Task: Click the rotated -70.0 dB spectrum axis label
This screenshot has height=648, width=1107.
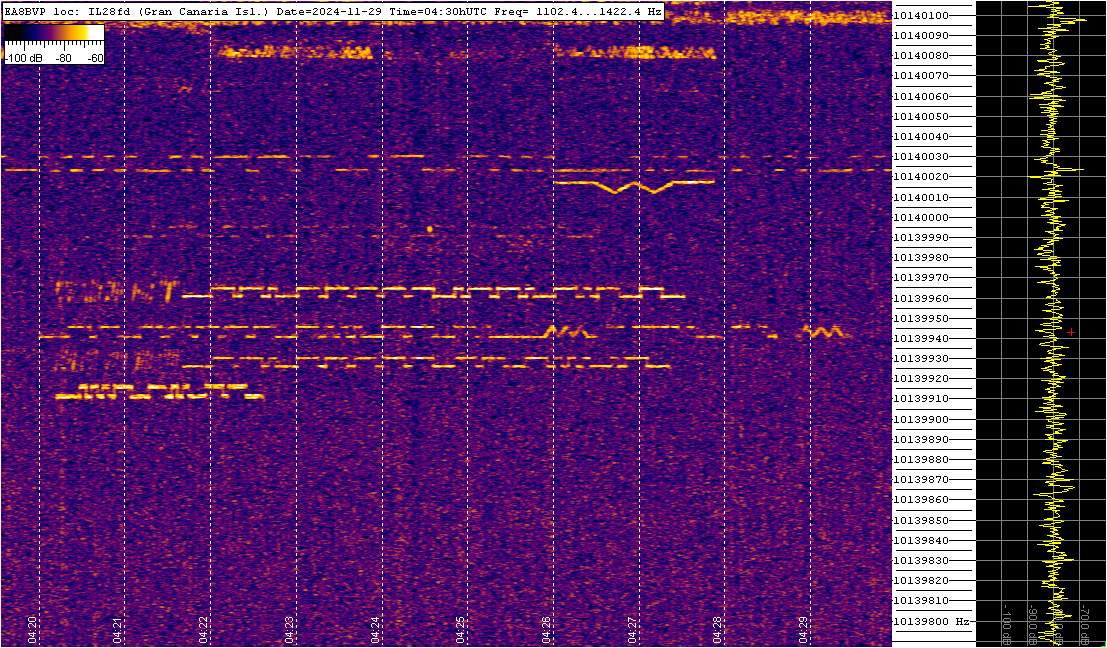Action: (1083, 625)
